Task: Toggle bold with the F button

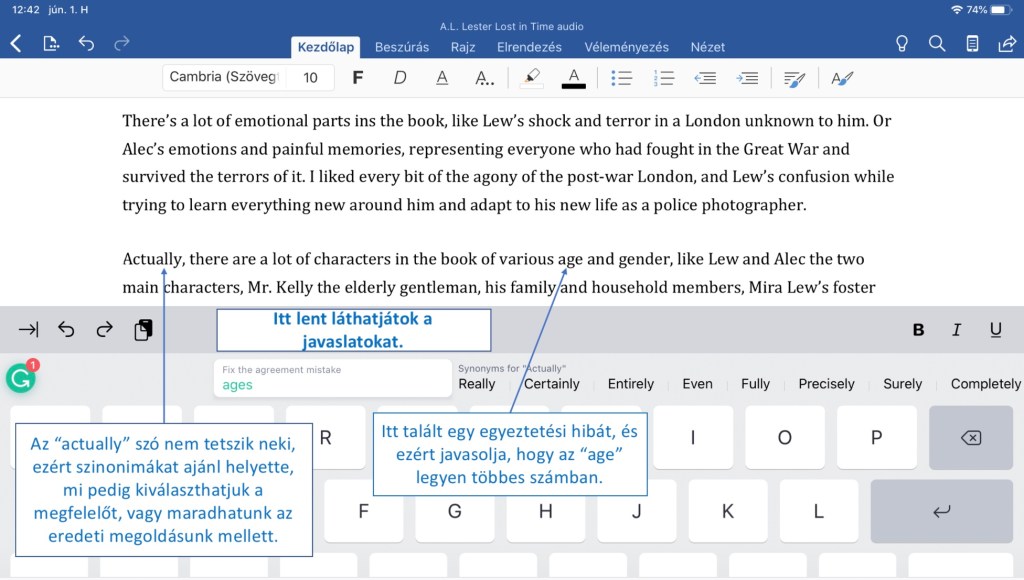Action: (x=357, y=78)
